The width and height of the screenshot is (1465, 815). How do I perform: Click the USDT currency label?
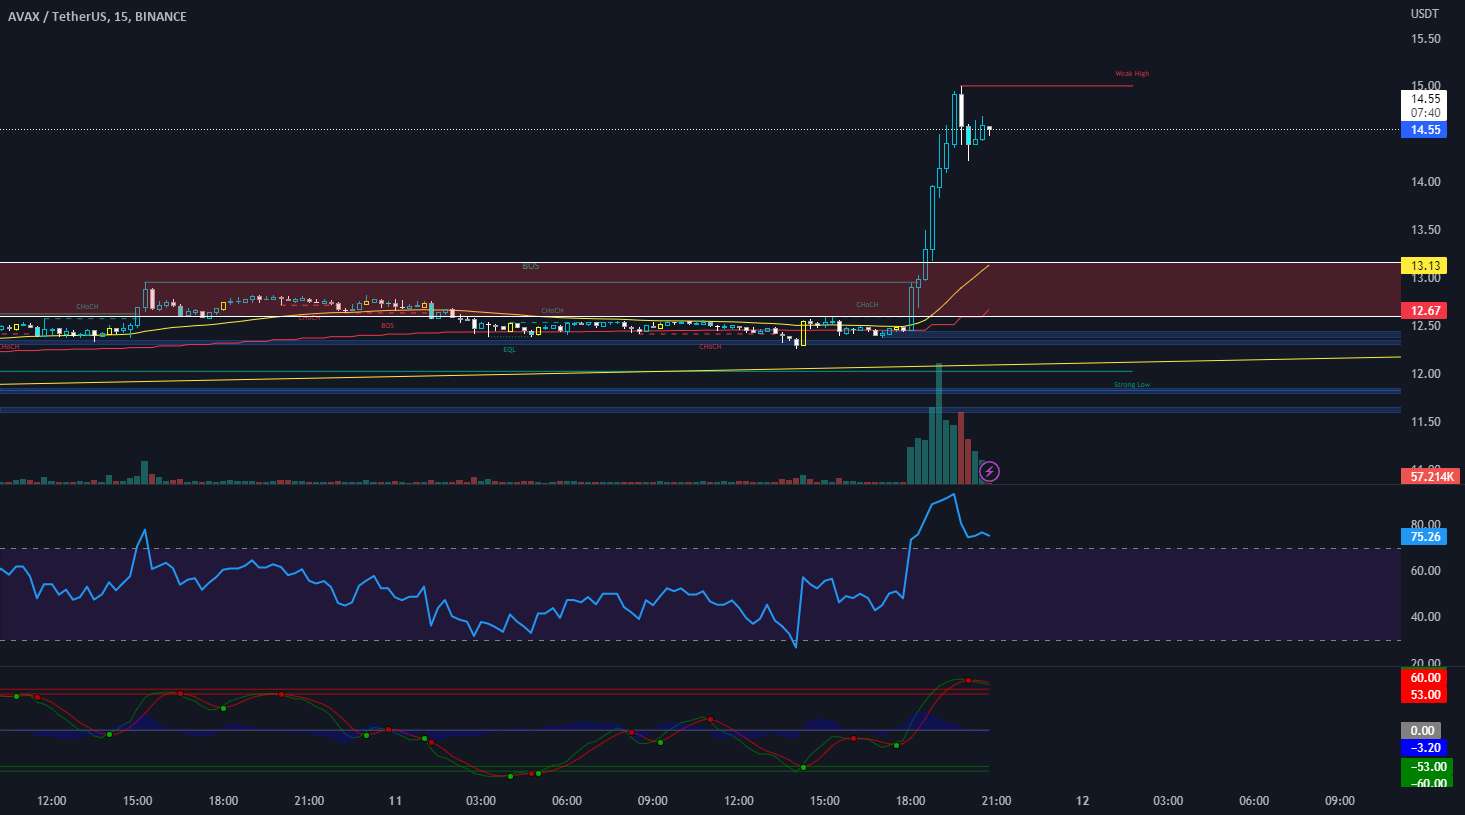pyautogui.click(x=1425, y=14)
